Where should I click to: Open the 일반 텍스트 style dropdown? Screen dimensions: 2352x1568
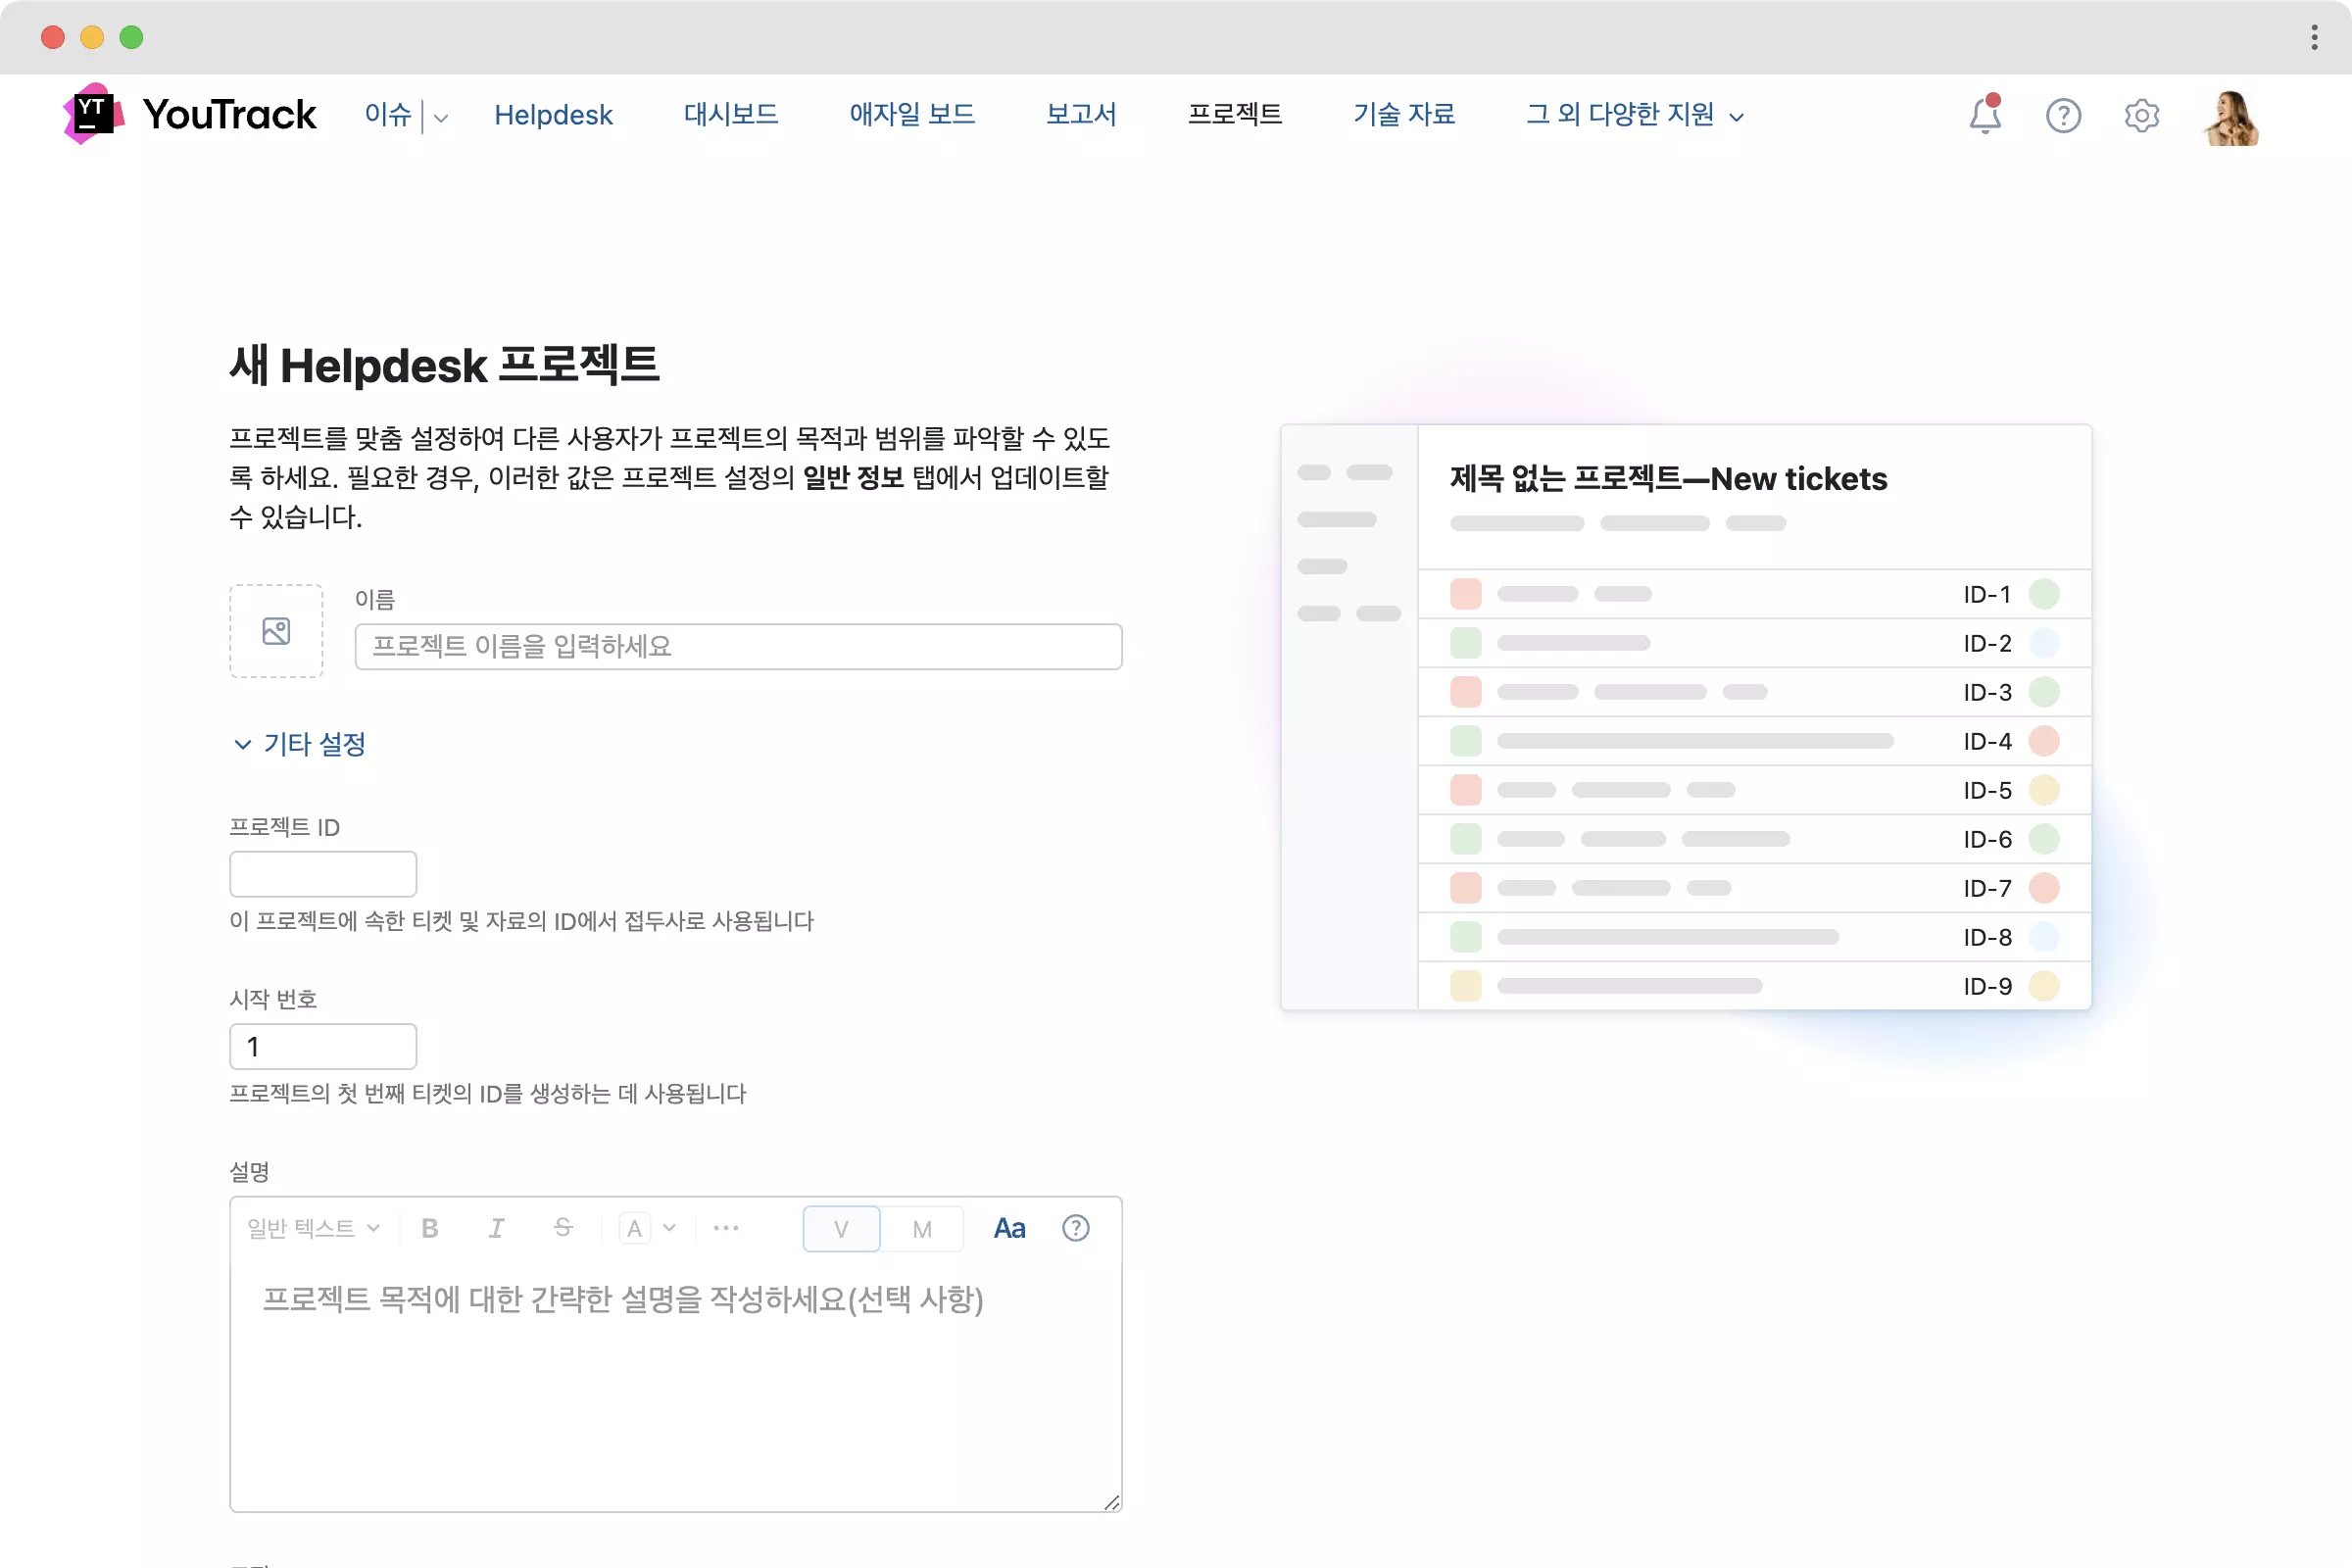313,1228
